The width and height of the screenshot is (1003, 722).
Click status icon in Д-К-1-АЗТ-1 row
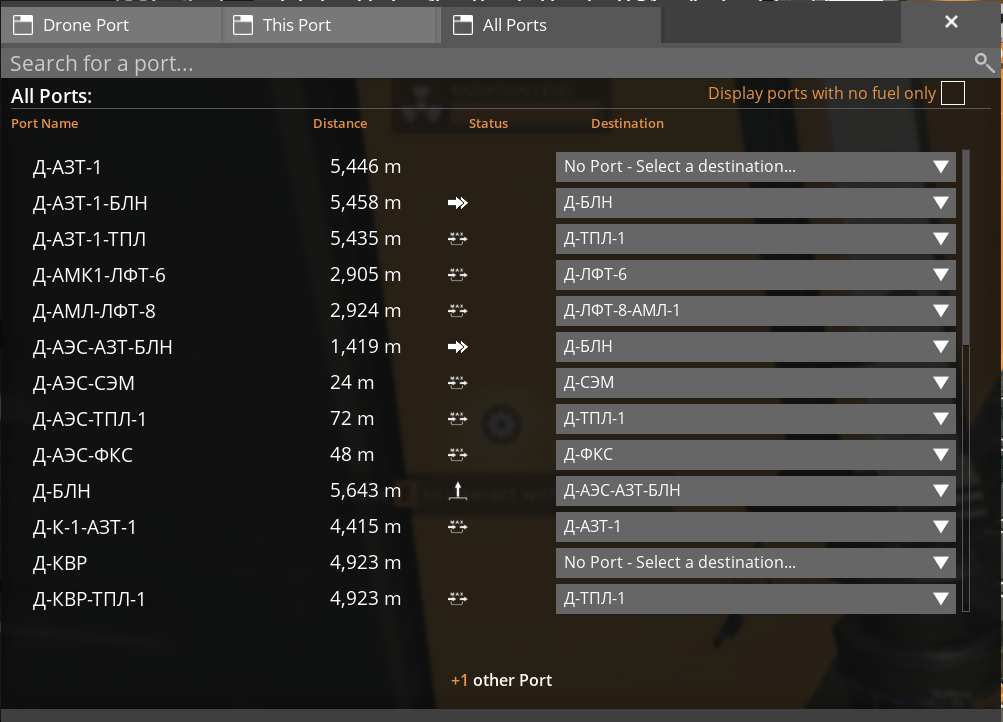click(457, 527)
